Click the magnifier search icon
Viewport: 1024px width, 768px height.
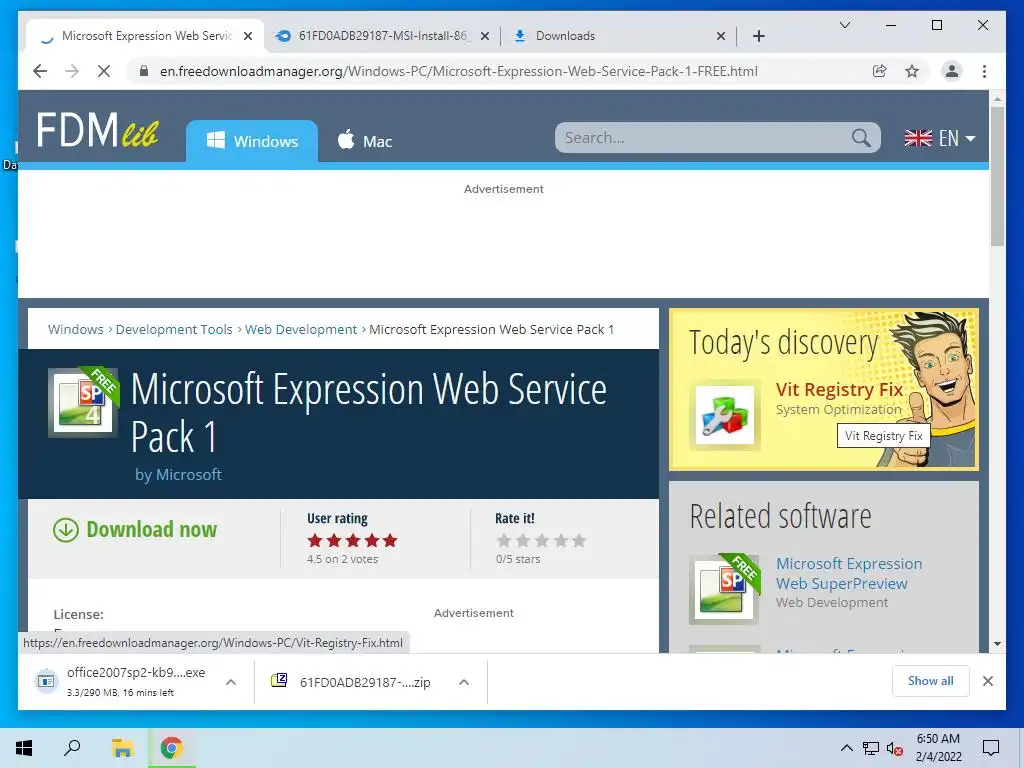[861, 138]
